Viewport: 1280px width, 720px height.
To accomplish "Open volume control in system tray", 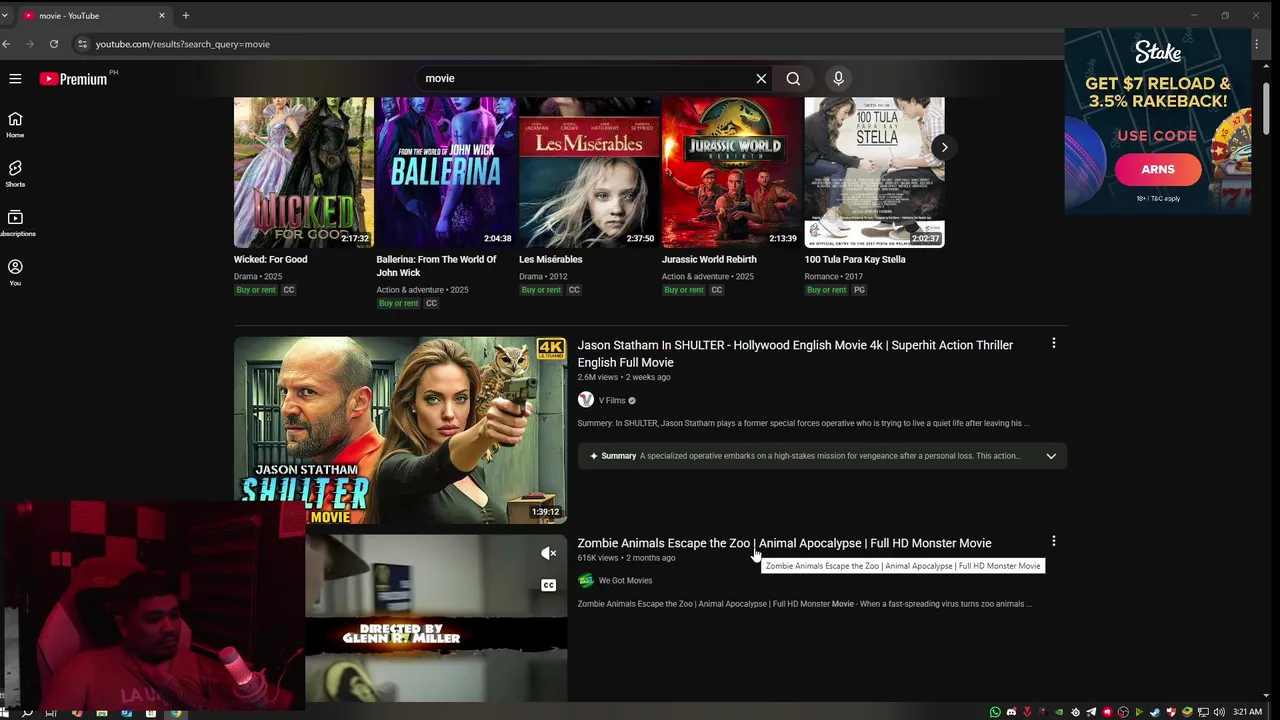I will tap(1219, 712).
